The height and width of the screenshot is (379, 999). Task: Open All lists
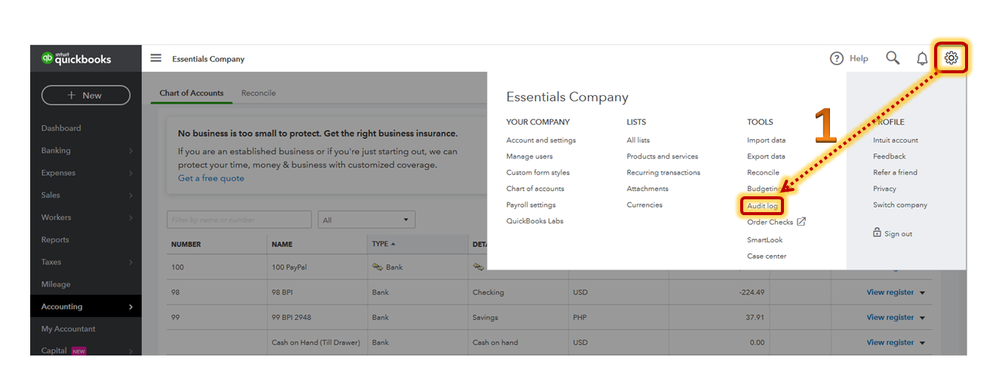[638, 140]
